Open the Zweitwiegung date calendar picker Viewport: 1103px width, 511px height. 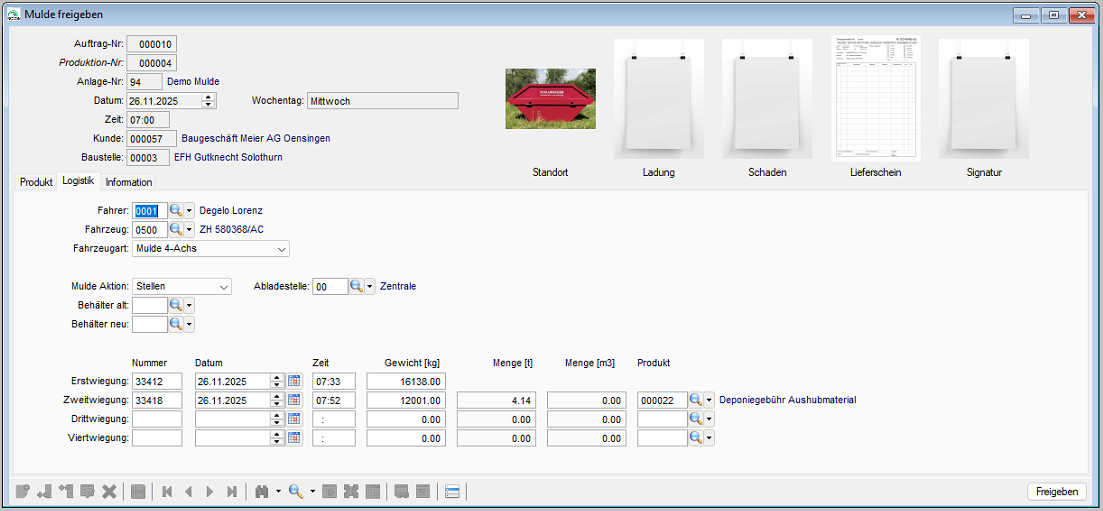294,400
